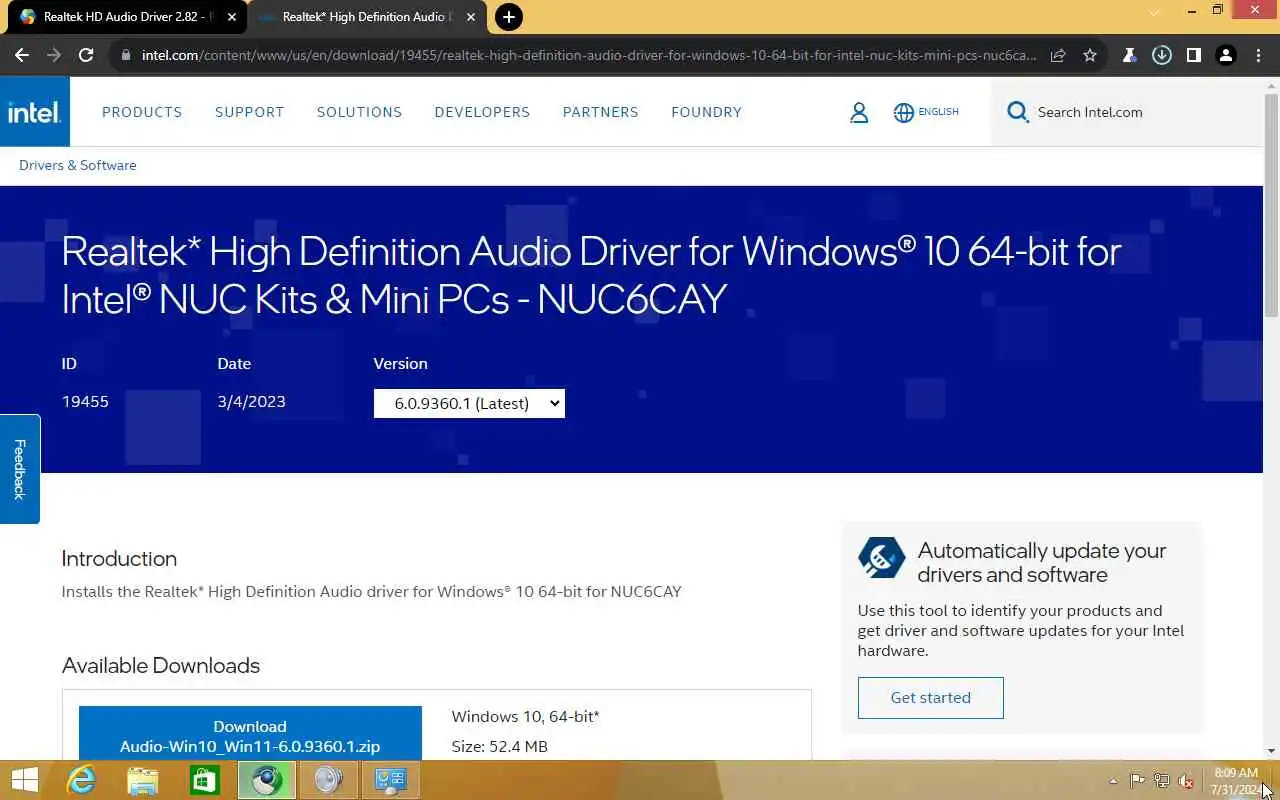Click the 'Automatically update your drivers and software' heading
This screenshot has height=800, width=1280.
coord(1042,562)
